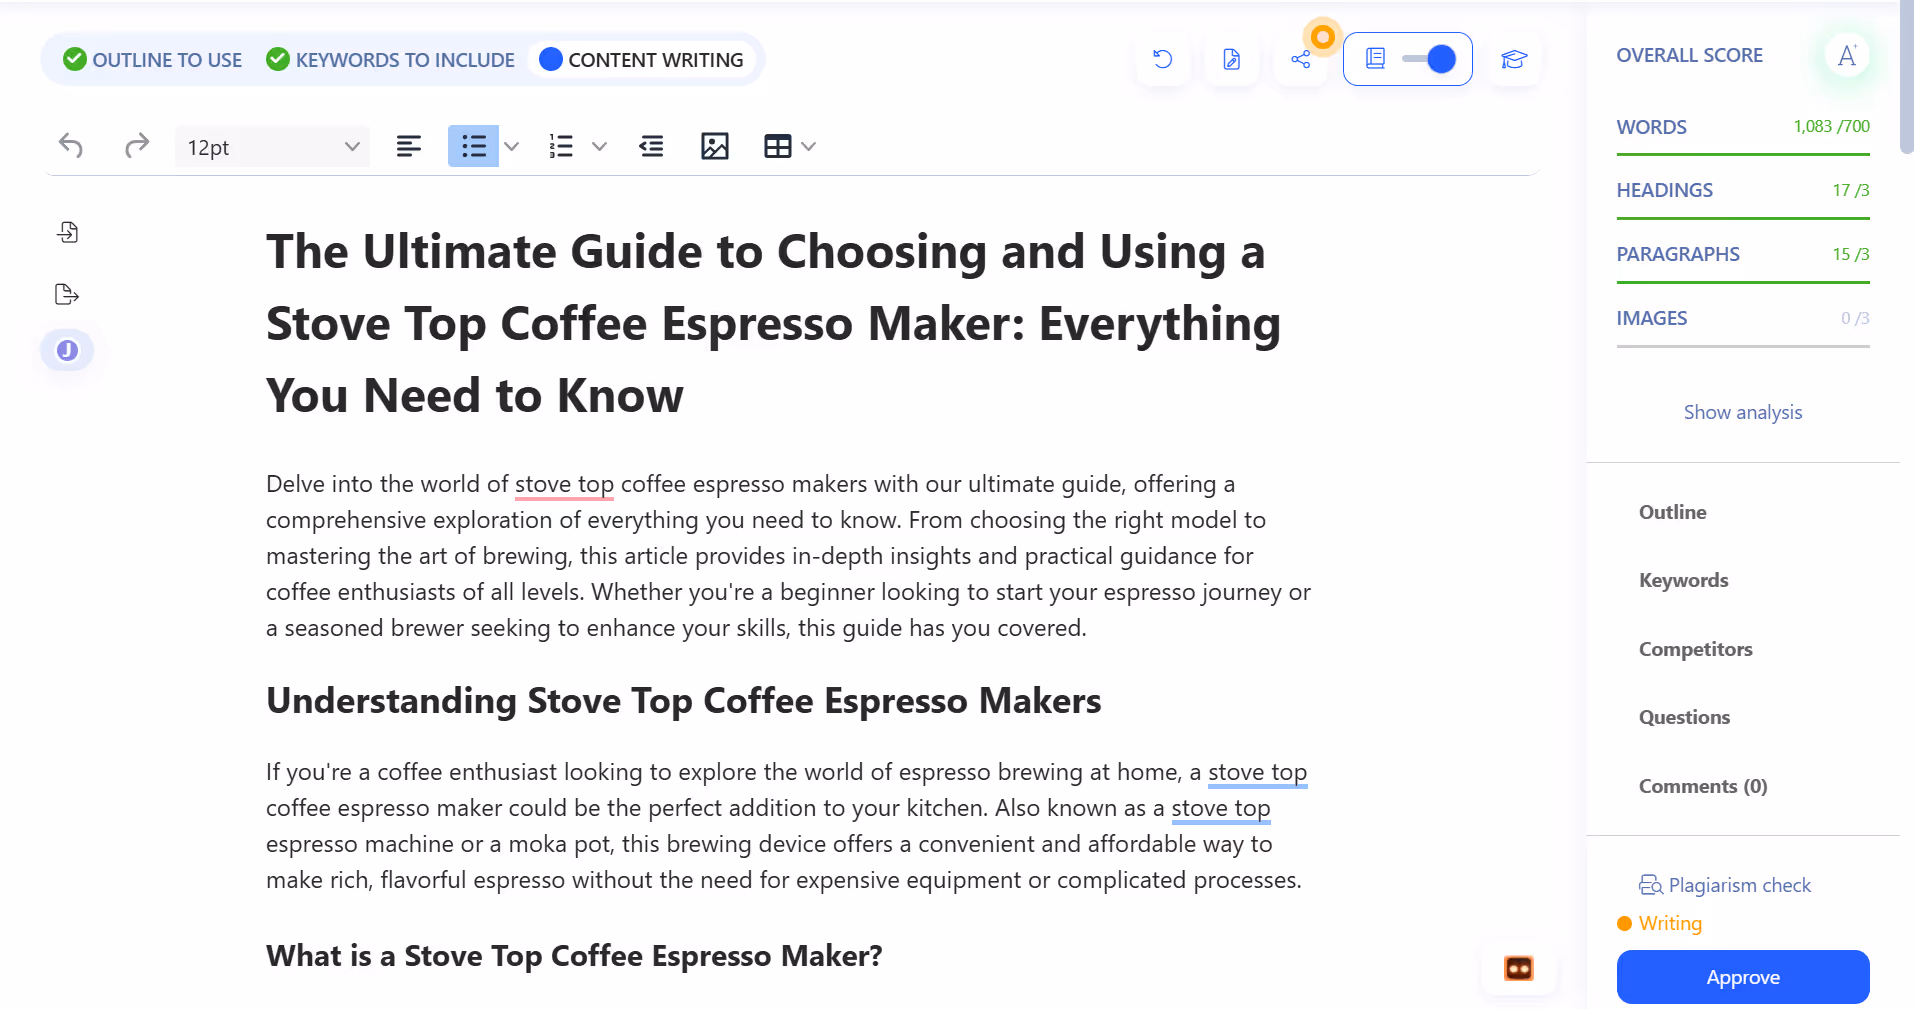Click the Writing status label
1914x1009 pixels.
[x=1670, y=923]
